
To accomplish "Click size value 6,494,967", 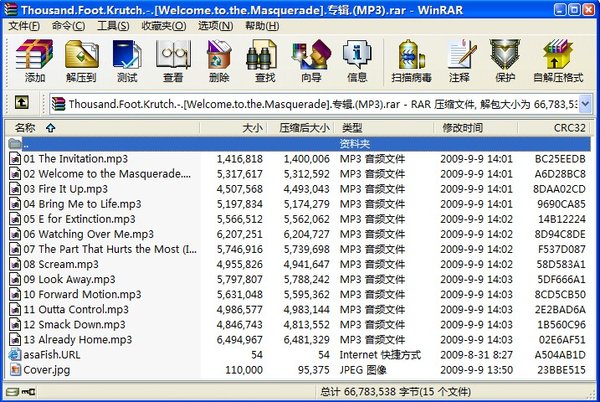I will [x=240, y=340].
